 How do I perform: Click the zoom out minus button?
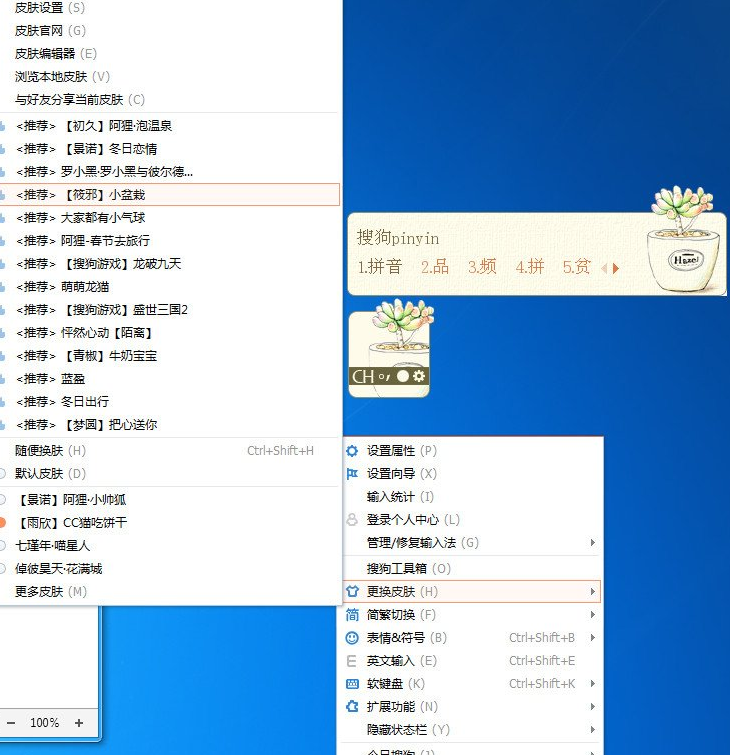click(11, 723)
